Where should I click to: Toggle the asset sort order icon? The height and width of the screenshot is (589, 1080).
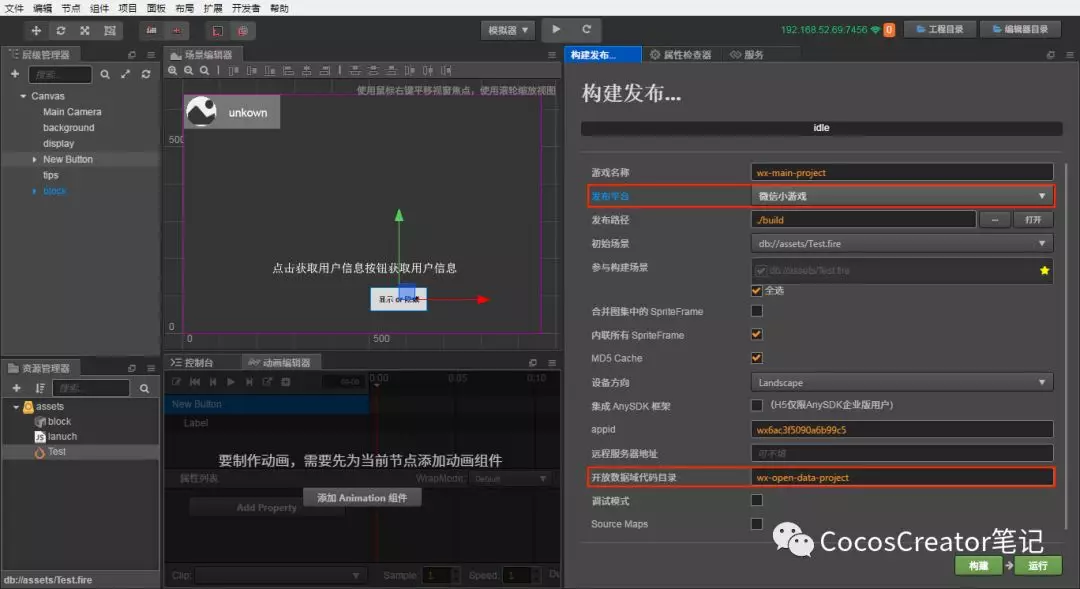(40, 388)
